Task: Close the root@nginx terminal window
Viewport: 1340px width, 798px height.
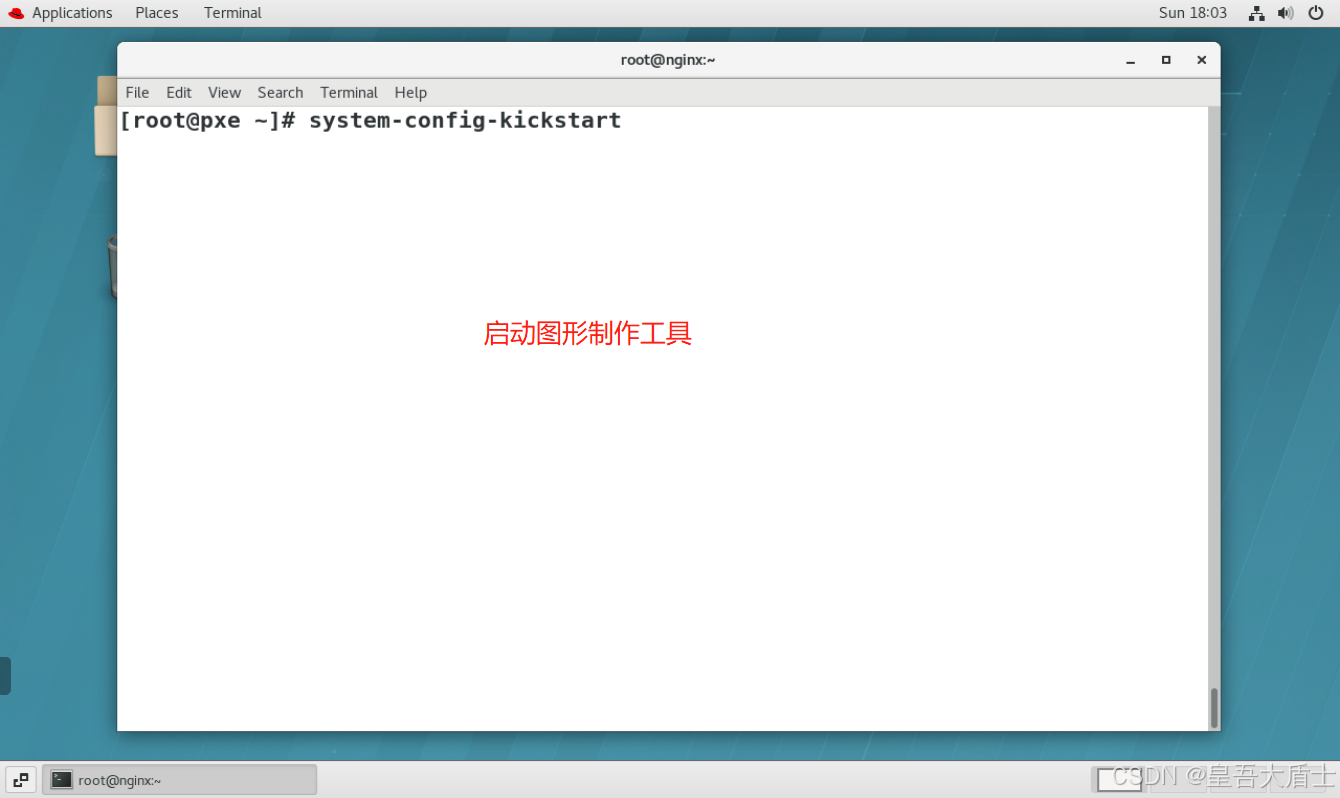Action: (x=1202, y=60)
